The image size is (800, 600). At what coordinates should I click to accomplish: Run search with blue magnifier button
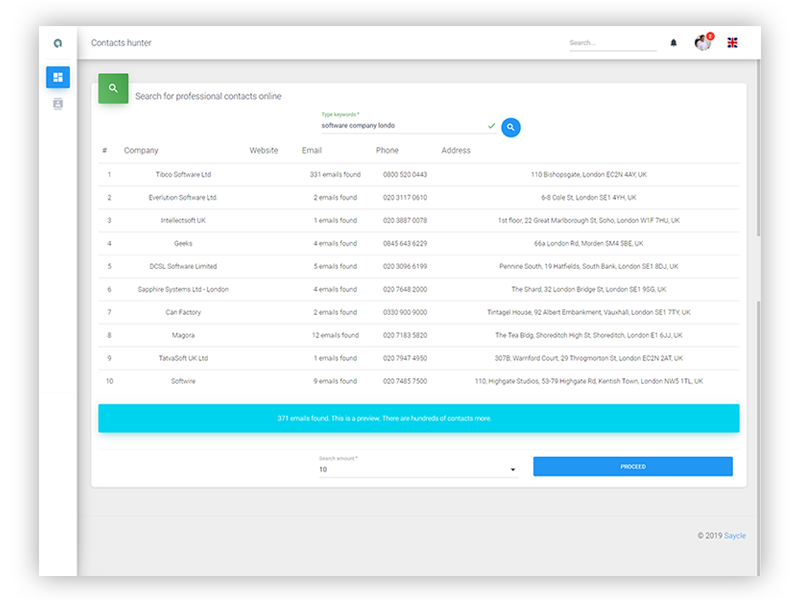pyautogui.click(x=511, y=127)
